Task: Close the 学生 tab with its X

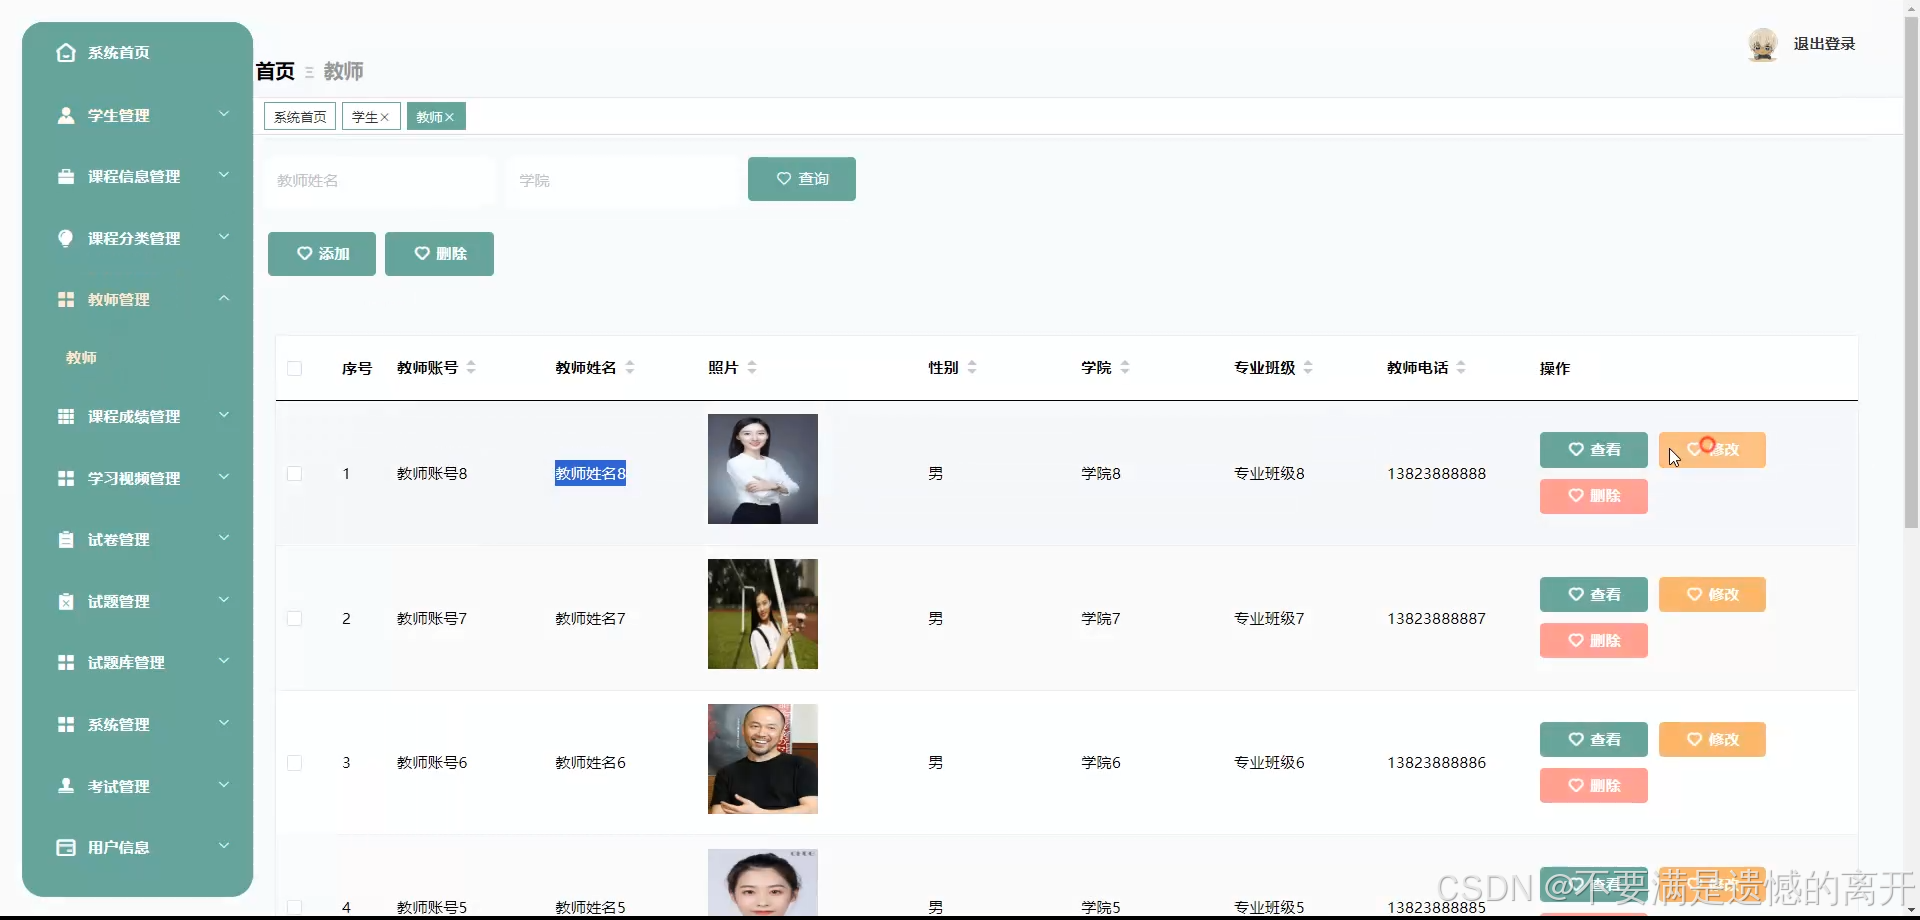Action: (x=385, y=117)
